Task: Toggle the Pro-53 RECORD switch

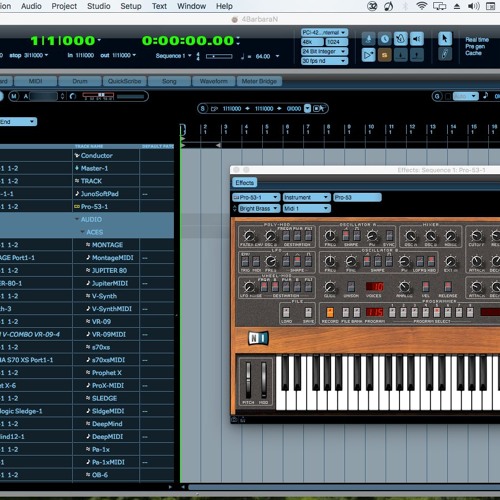Action: pos(330,313)
